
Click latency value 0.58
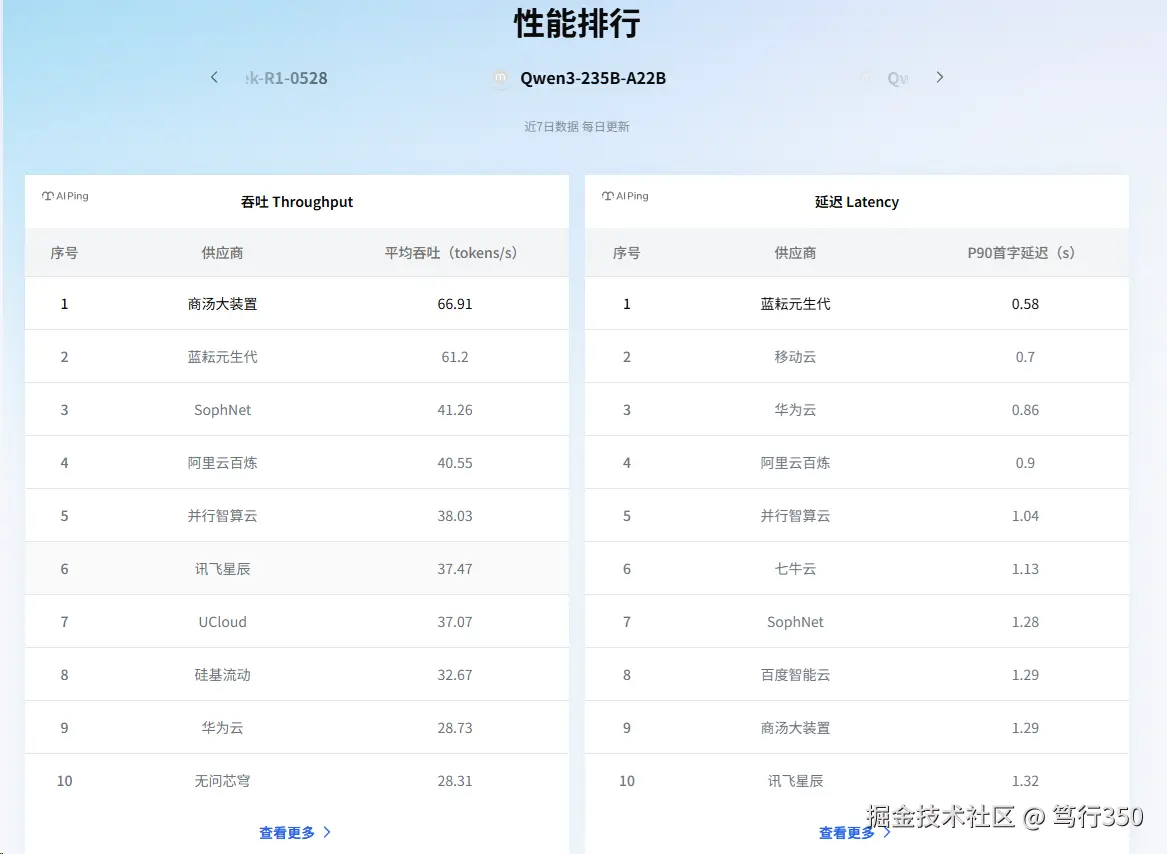[x=1025, y=304]
